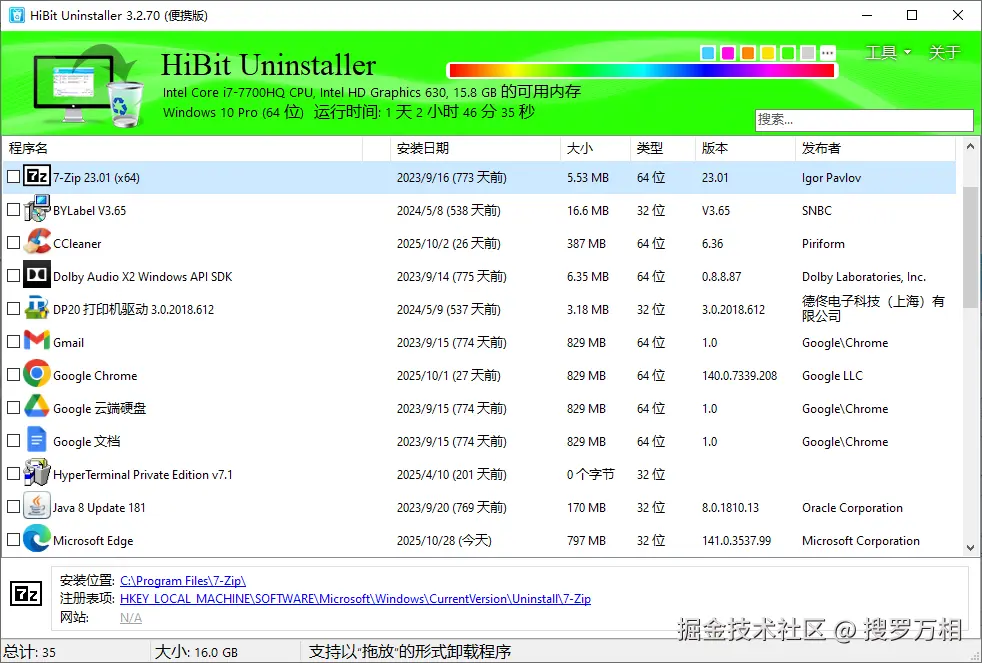
Task: Check the Dolby Audio X2 checkbox
Action: tap(13, 276)
